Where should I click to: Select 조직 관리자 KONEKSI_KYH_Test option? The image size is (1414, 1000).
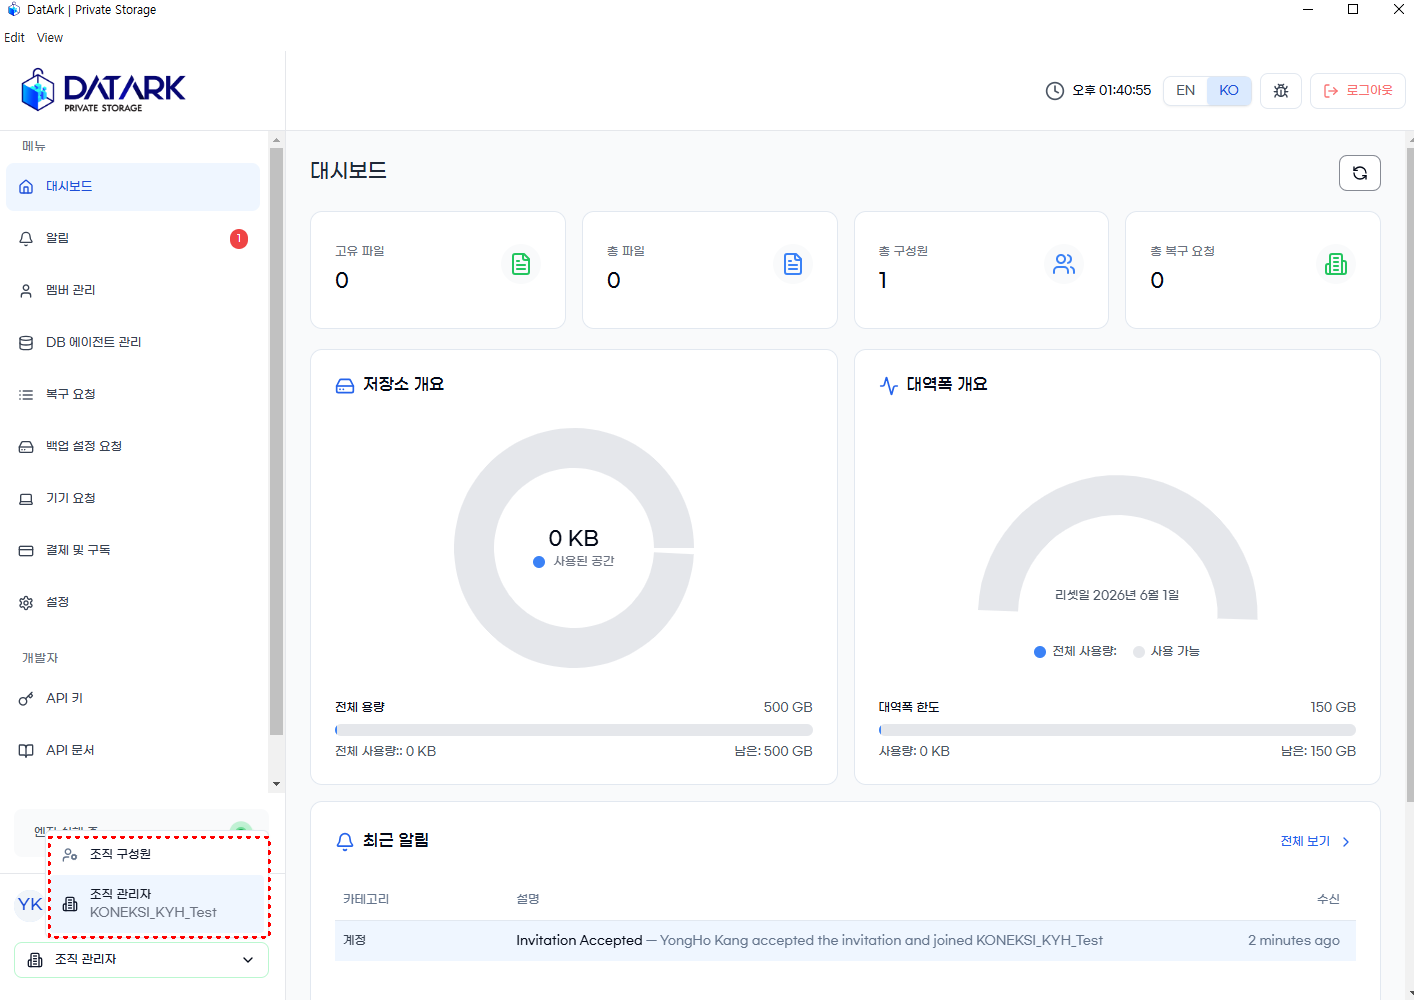coord(160,904)
